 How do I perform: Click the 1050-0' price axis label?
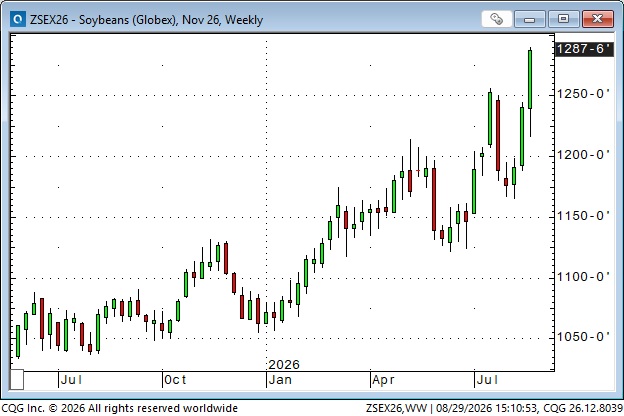coord(583,337)
